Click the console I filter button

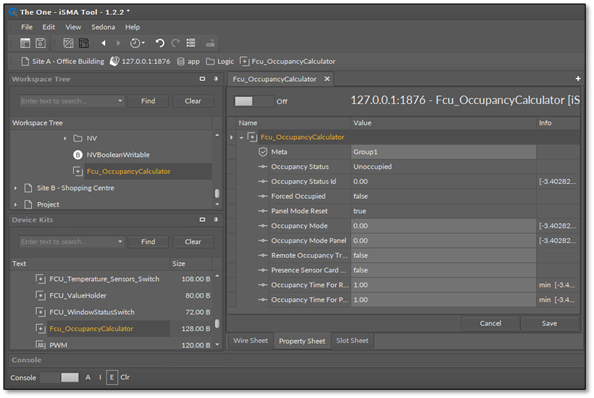(x=100, y=378)
